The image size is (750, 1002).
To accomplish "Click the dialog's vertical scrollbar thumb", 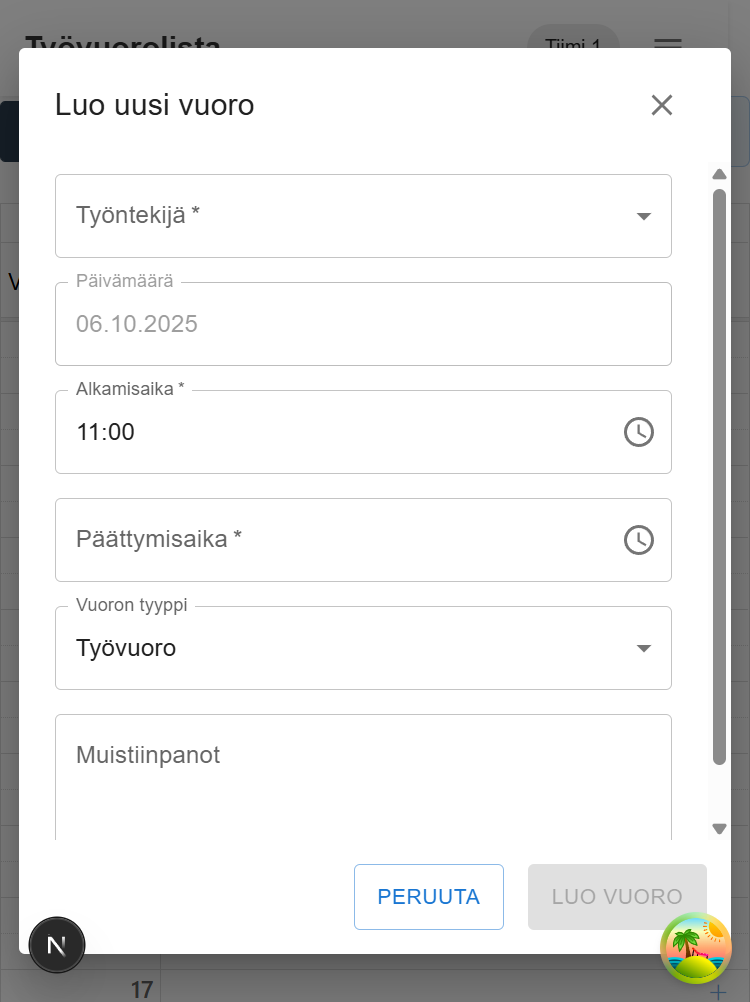I will click(719, 475).
